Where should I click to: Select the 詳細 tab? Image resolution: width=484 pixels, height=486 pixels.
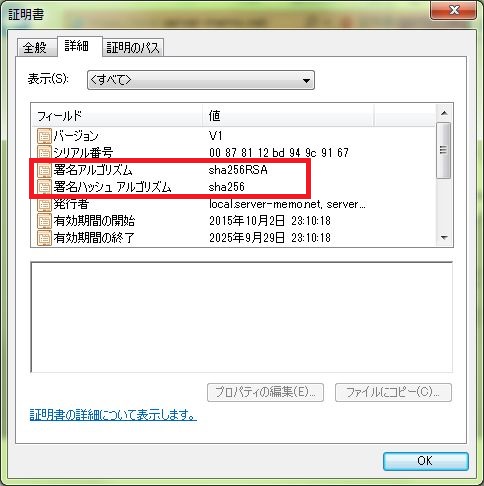click(77, 46)
